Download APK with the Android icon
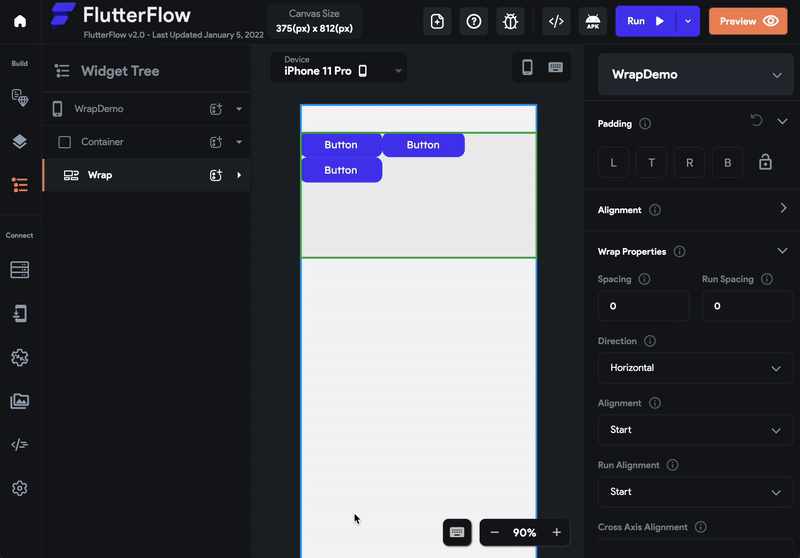The width and height of the screenshot is (800, 558). tap(593, 21)
